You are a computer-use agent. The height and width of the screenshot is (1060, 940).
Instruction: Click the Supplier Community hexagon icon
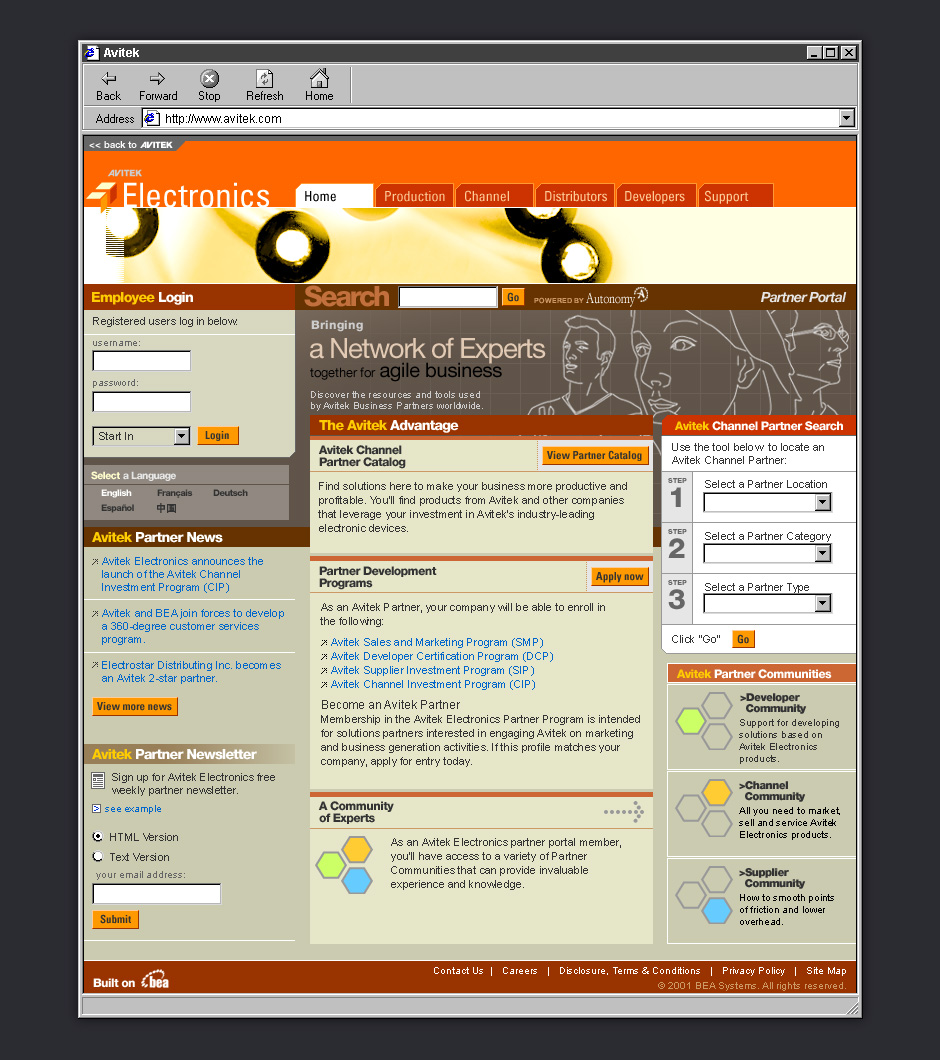pos(705,895)
